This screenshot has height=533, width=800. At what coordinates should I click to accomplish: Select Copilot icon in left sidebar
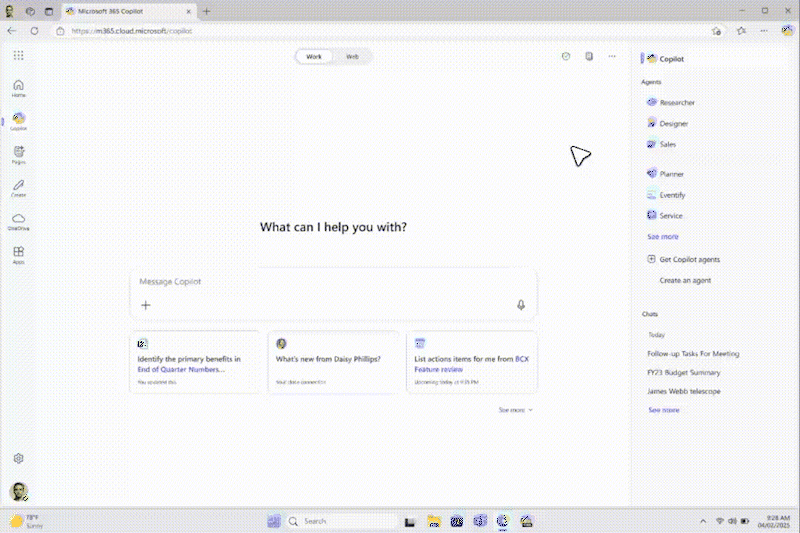pos(18,121)
